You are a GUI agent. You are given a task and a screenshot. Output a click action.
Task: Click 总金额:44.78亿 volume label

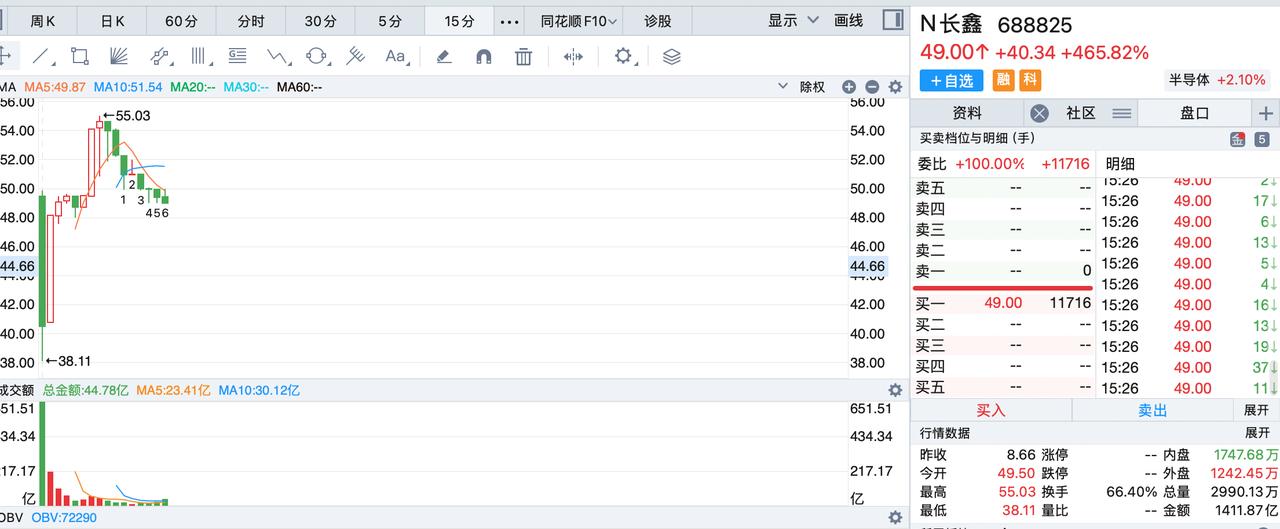coord(86,390)
